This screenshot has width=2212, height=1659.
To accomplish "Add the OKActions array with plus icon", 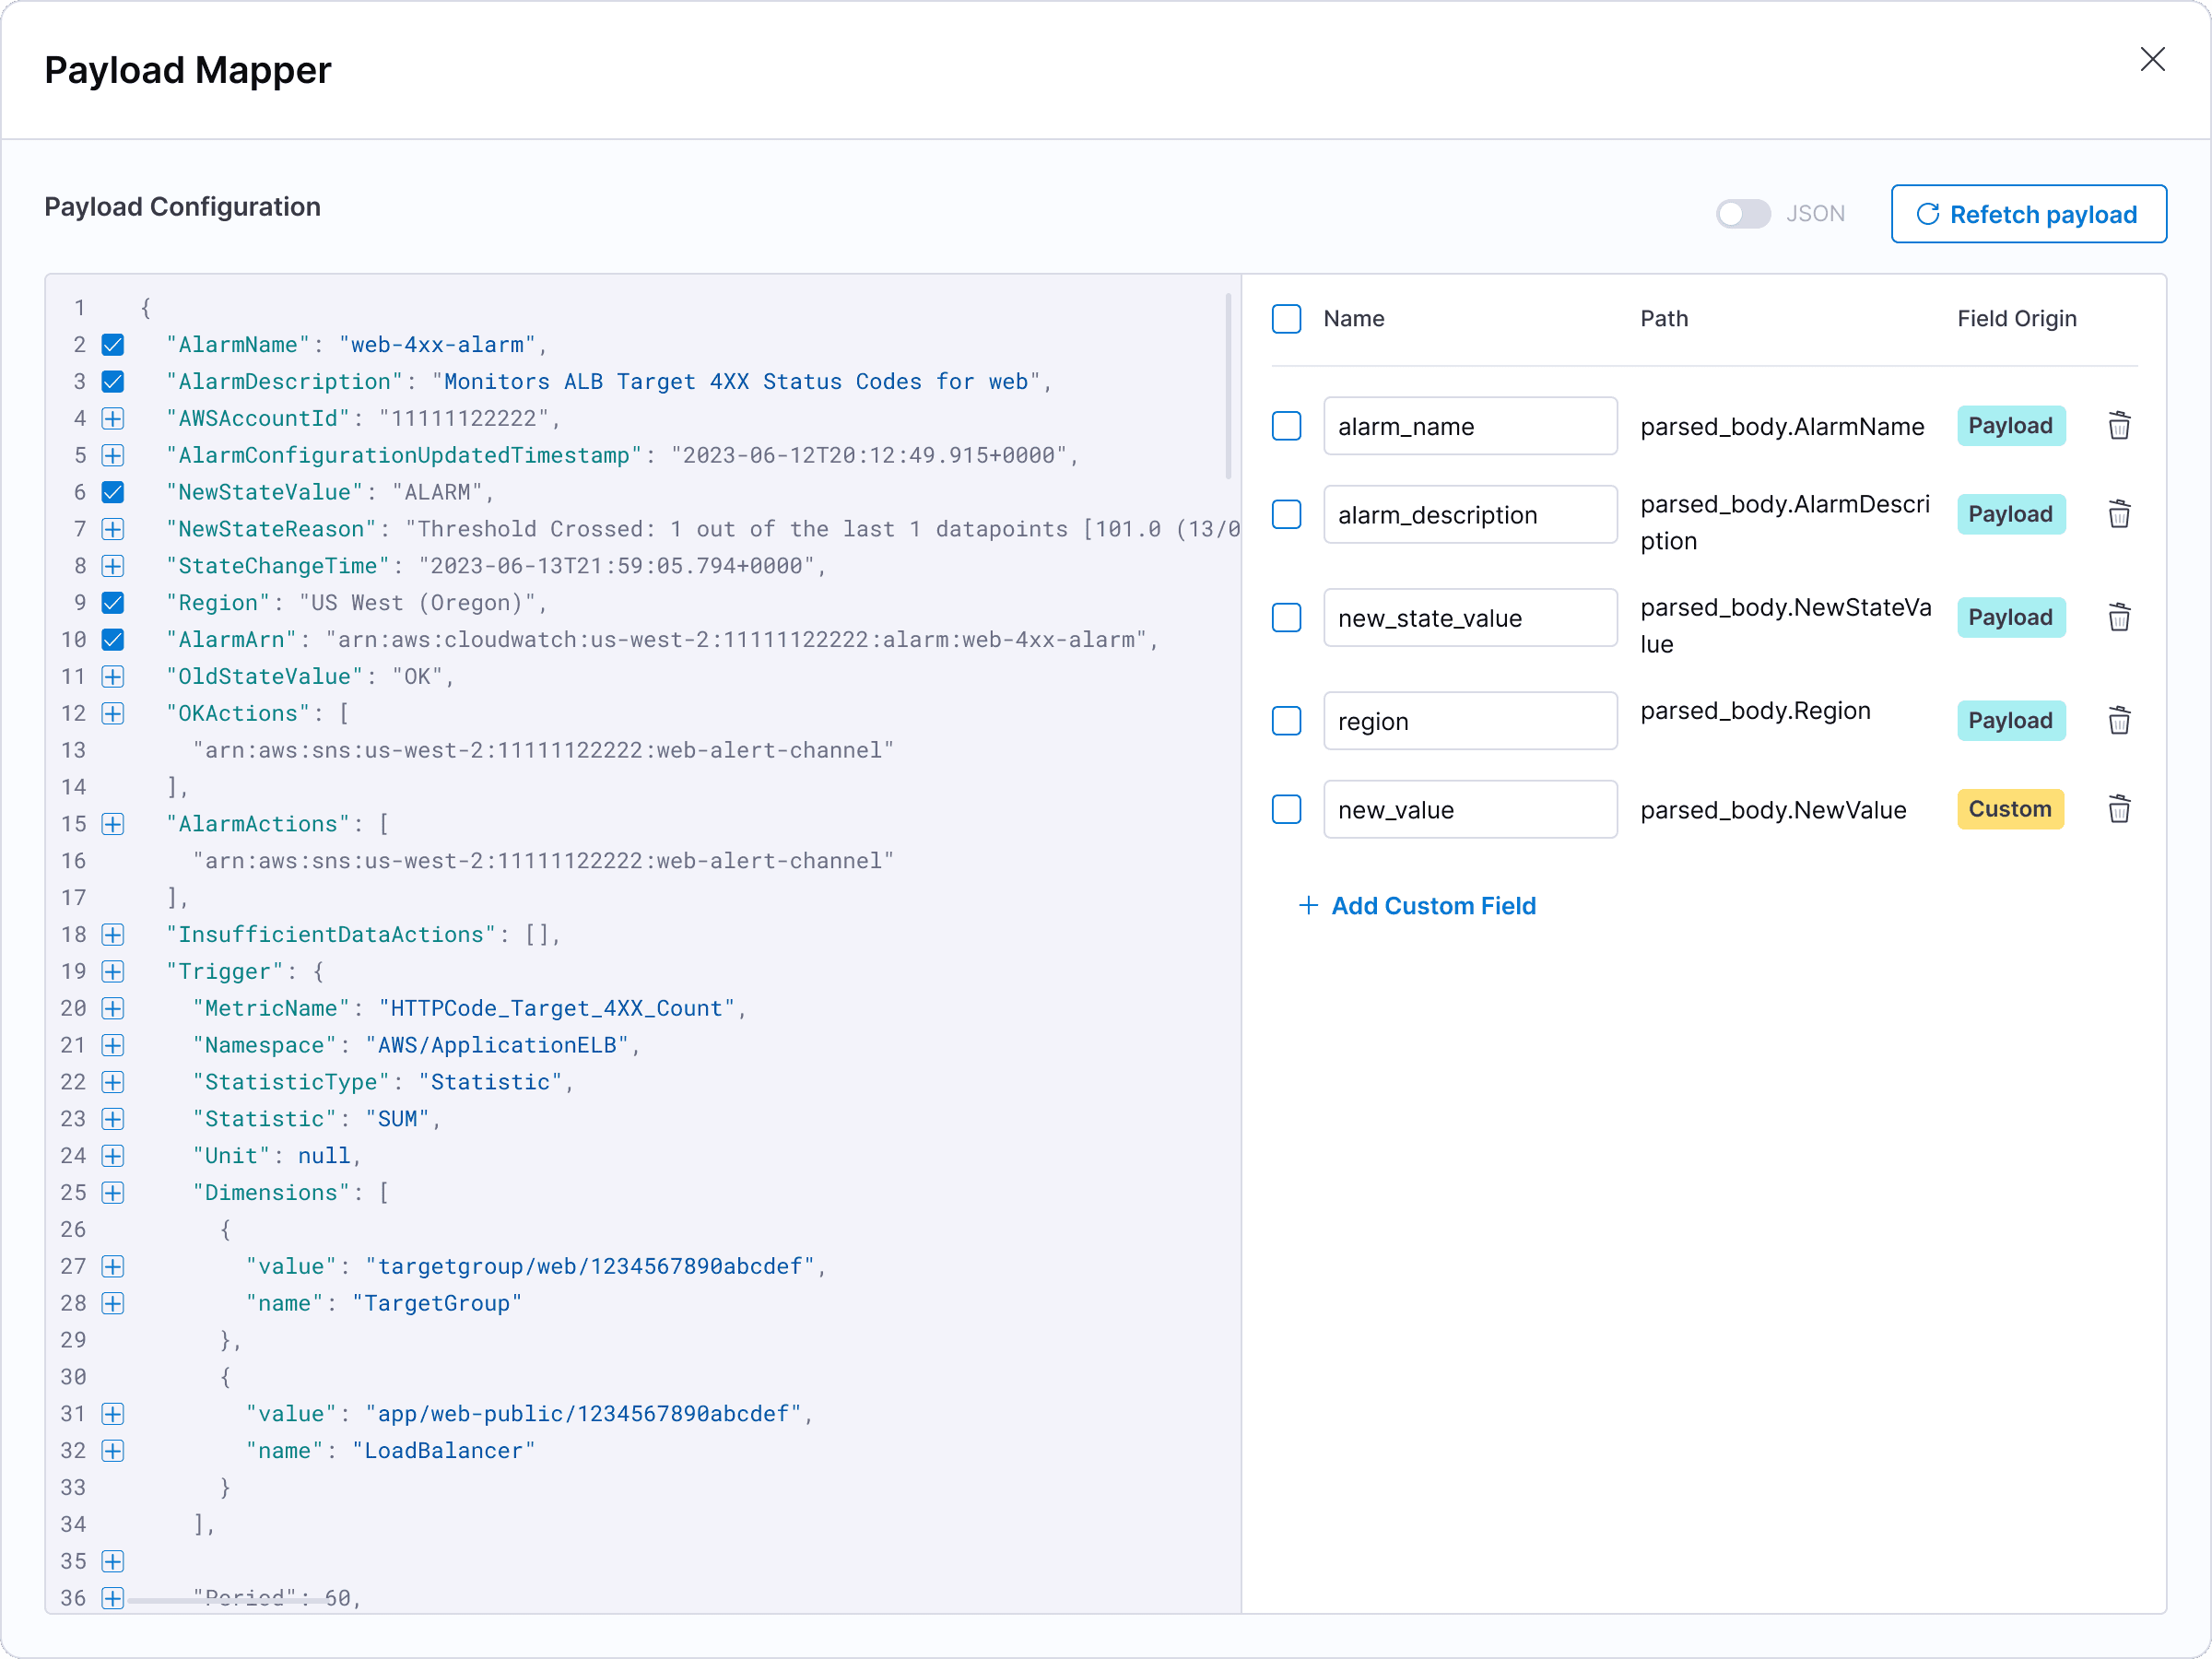I will tap(113, 713).
